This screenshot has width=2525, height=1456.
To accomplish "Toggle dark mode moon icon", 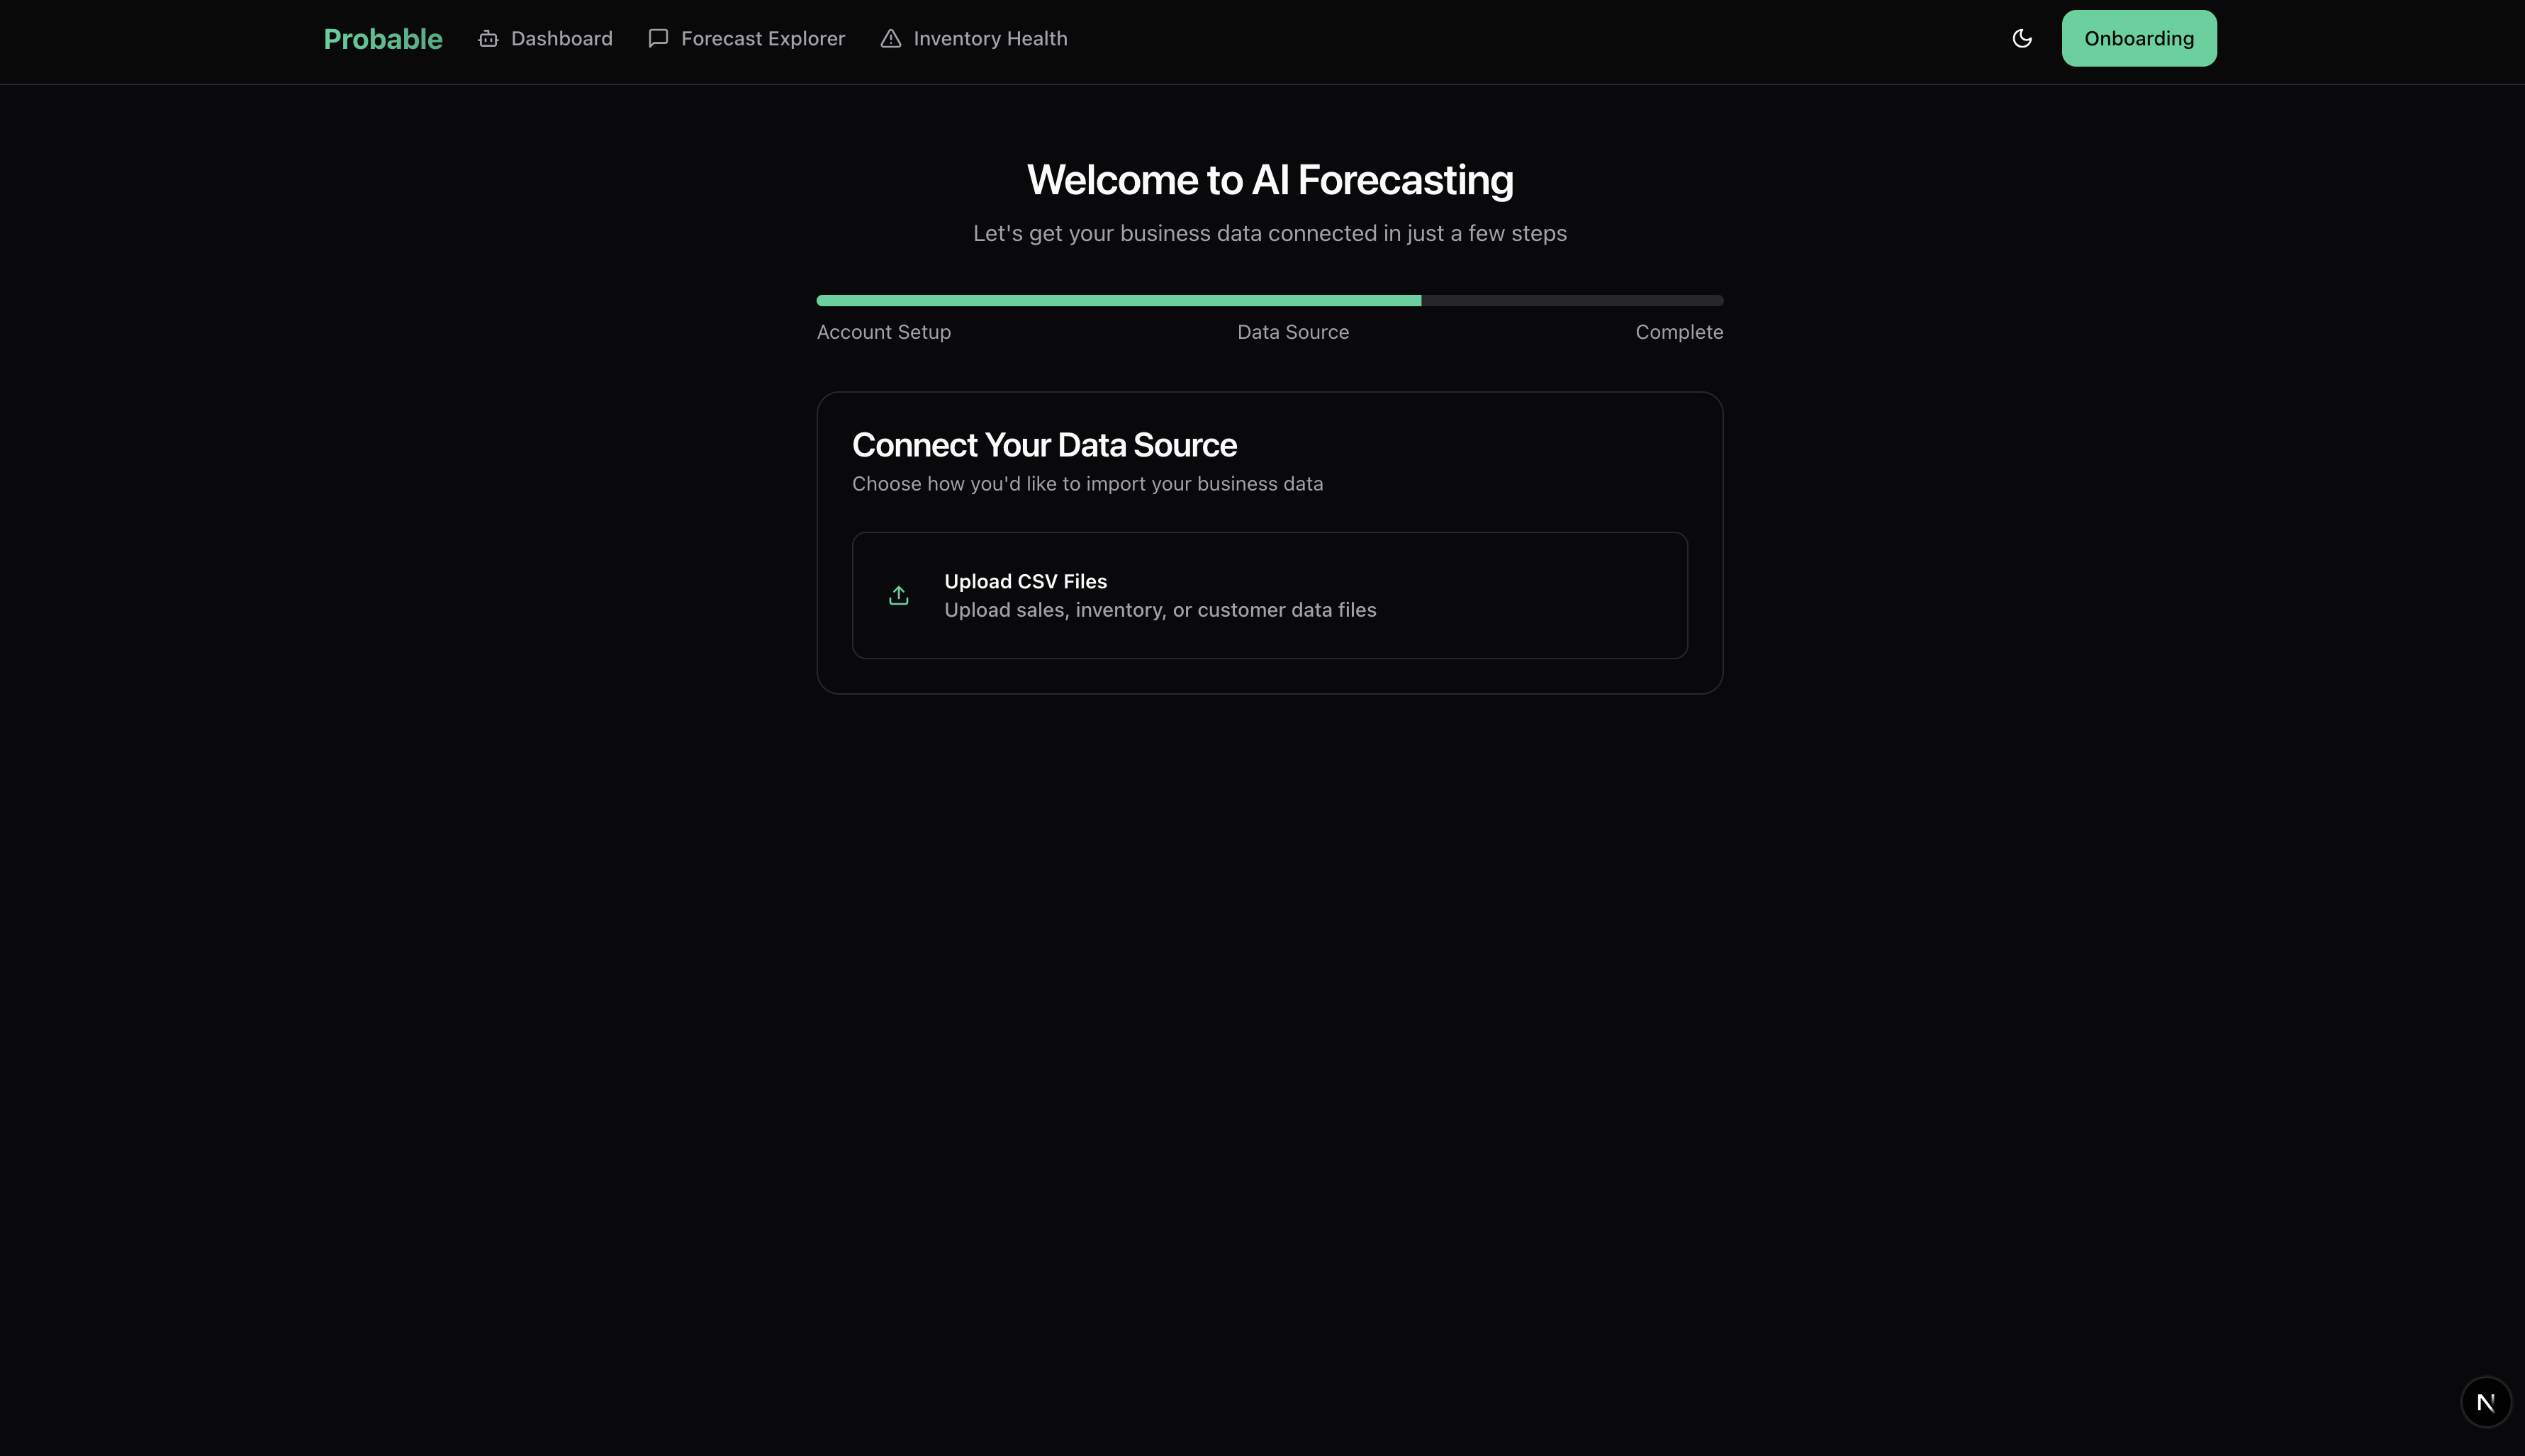I will click(x=2021, y=39).
